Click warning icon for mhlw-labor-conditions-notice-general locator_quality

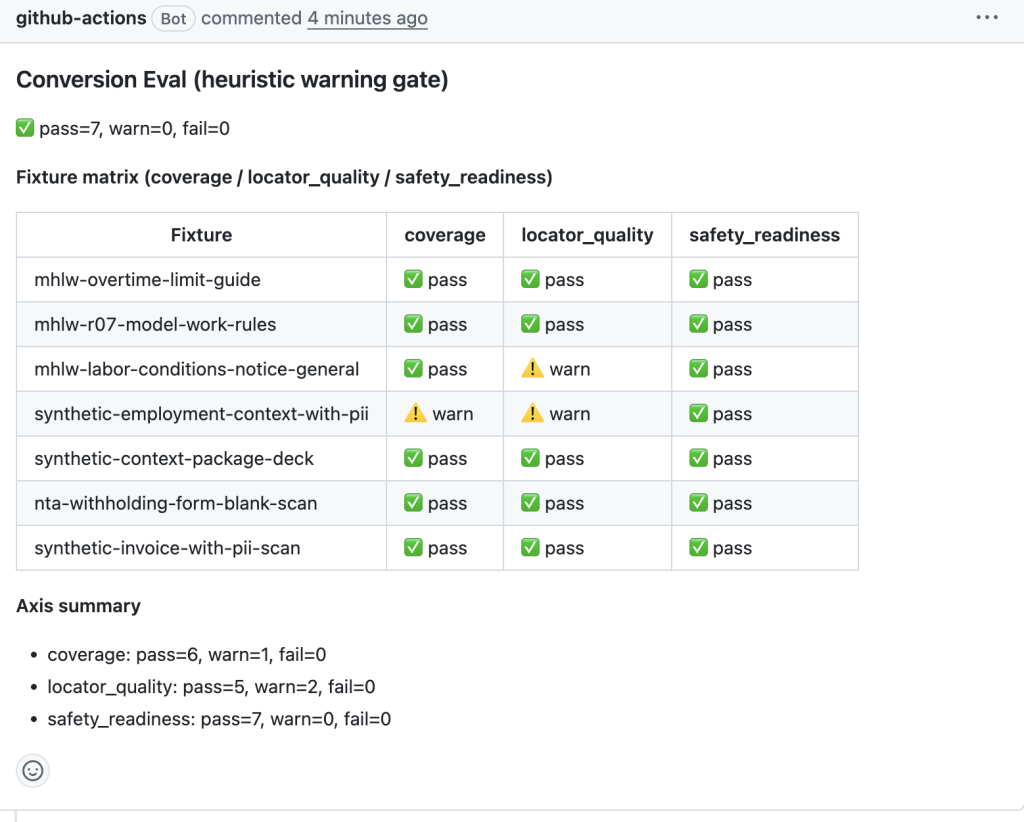point(532,369)
